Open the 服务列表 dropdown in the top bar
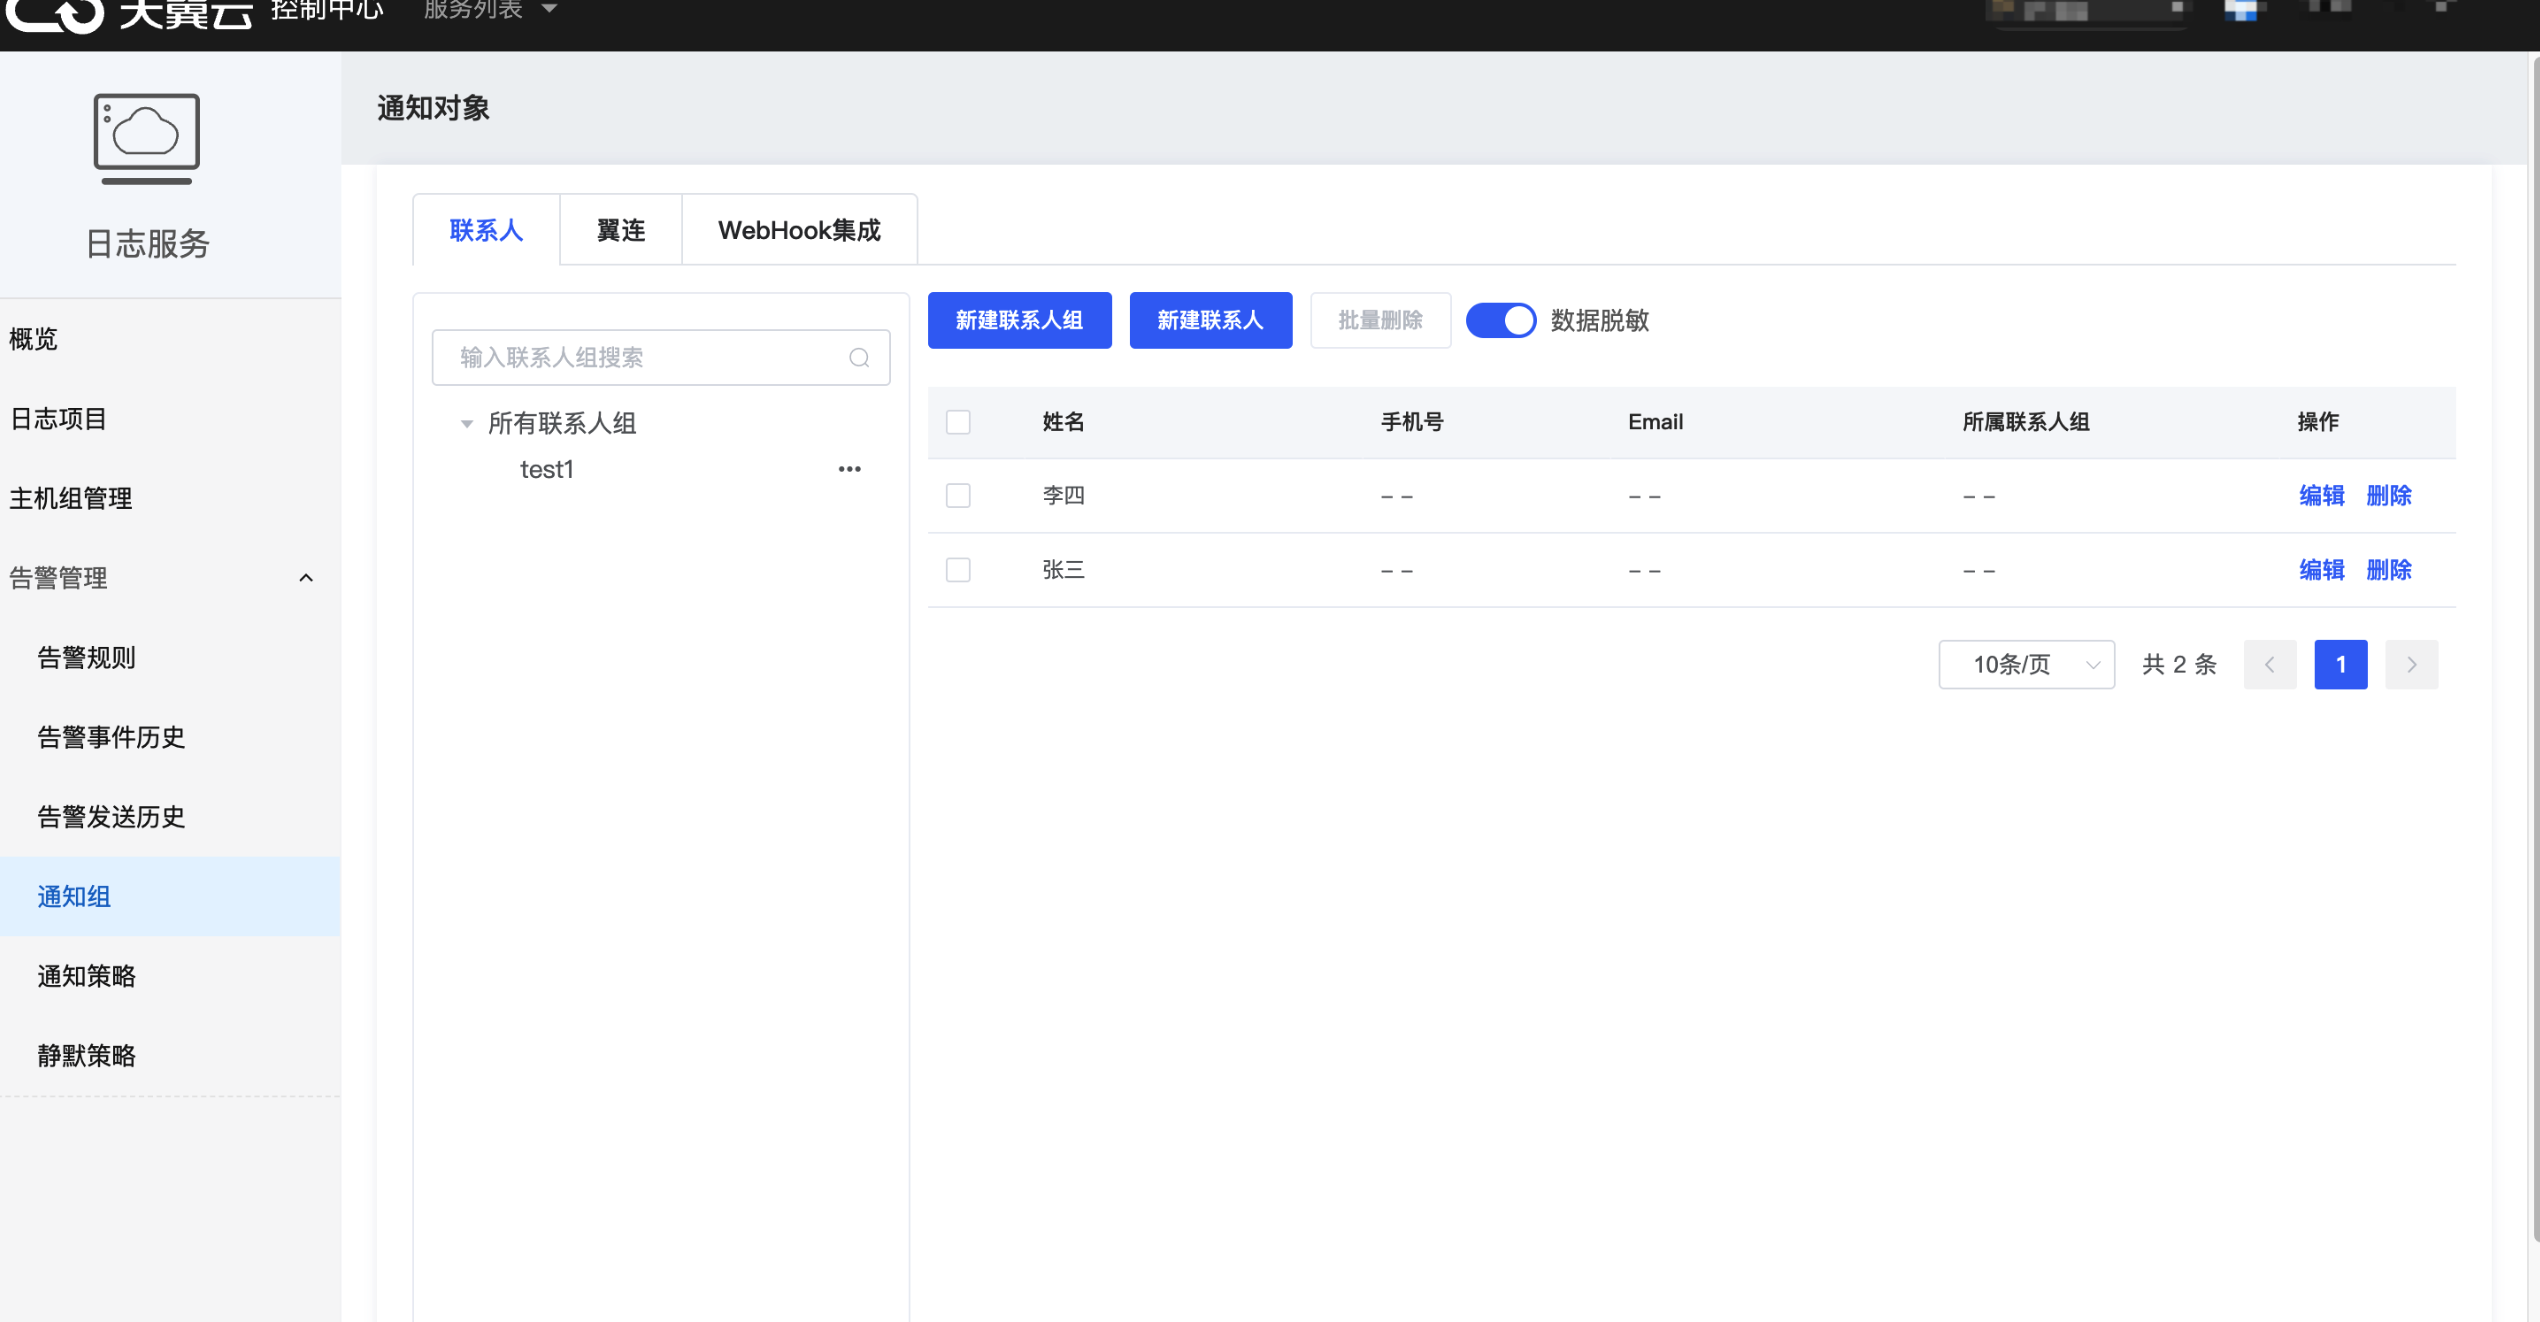 489,10
